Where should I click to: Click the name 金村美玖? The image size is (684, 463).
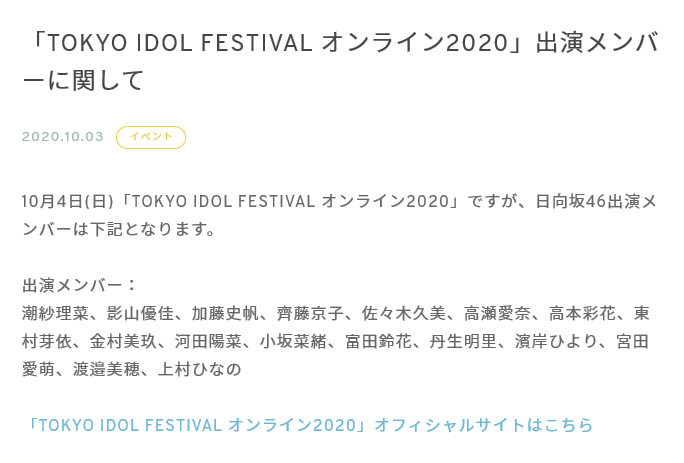pyautogui.click(x=123, y=341)
